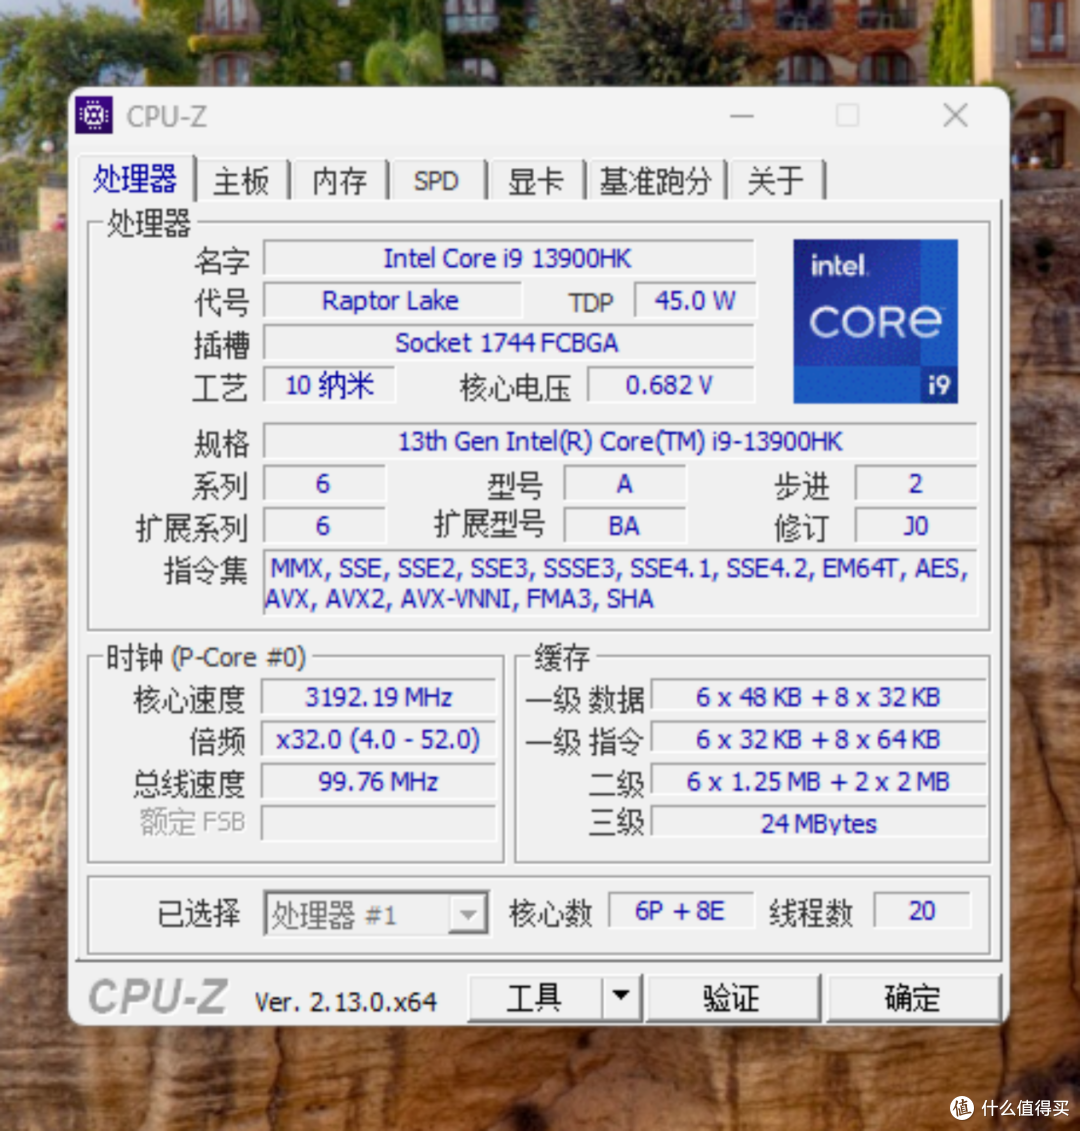The height and width of the screenshot is (1131, 1080).
Task: Click the Intel Core i9 logo badge
Action: pyautogui.click(x=875, y=321)
